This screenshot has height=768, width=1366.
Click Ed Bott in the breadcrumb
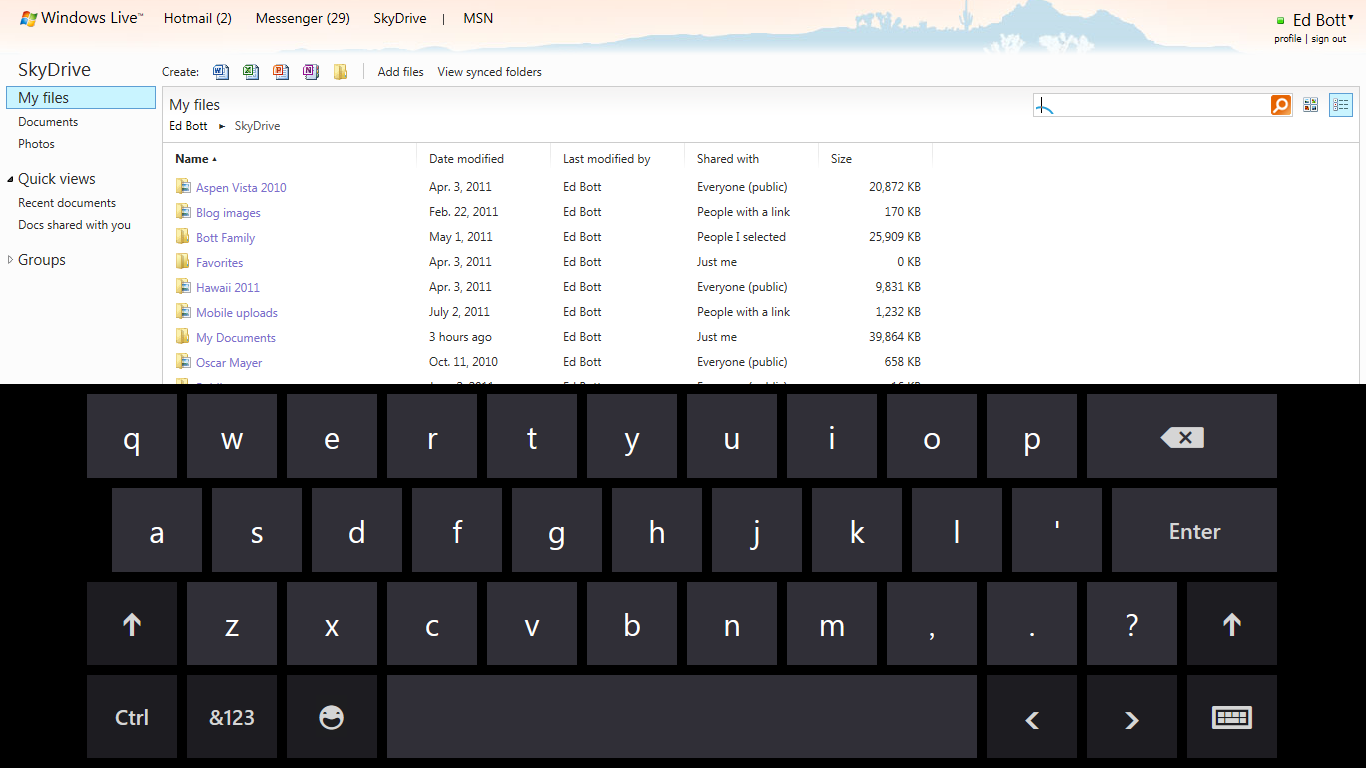(188, 126)
